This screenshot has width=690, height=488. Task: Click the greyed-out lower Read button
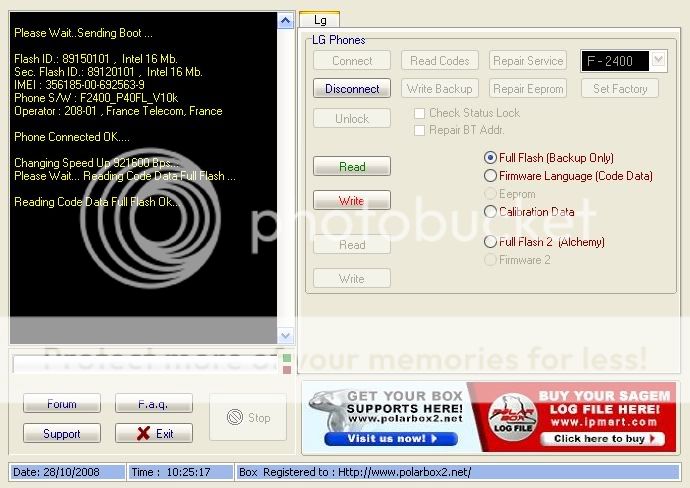(352, 245)
